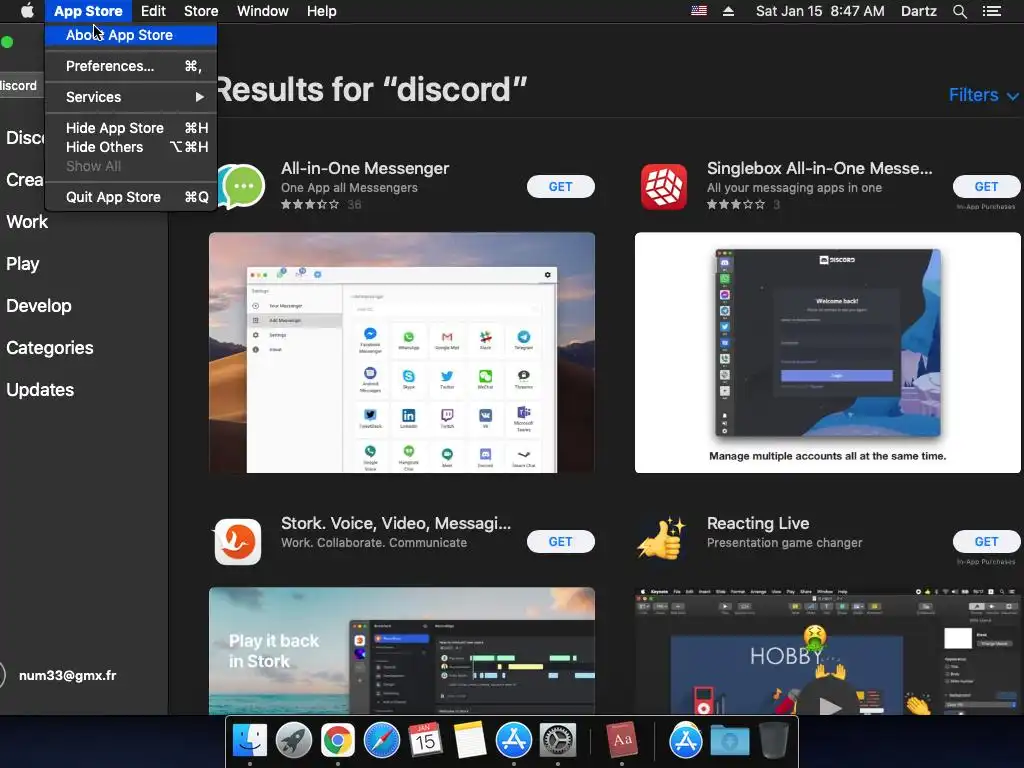Click the Dartz user name
This screenshot has width=1024, height=768.
[918, 11]
